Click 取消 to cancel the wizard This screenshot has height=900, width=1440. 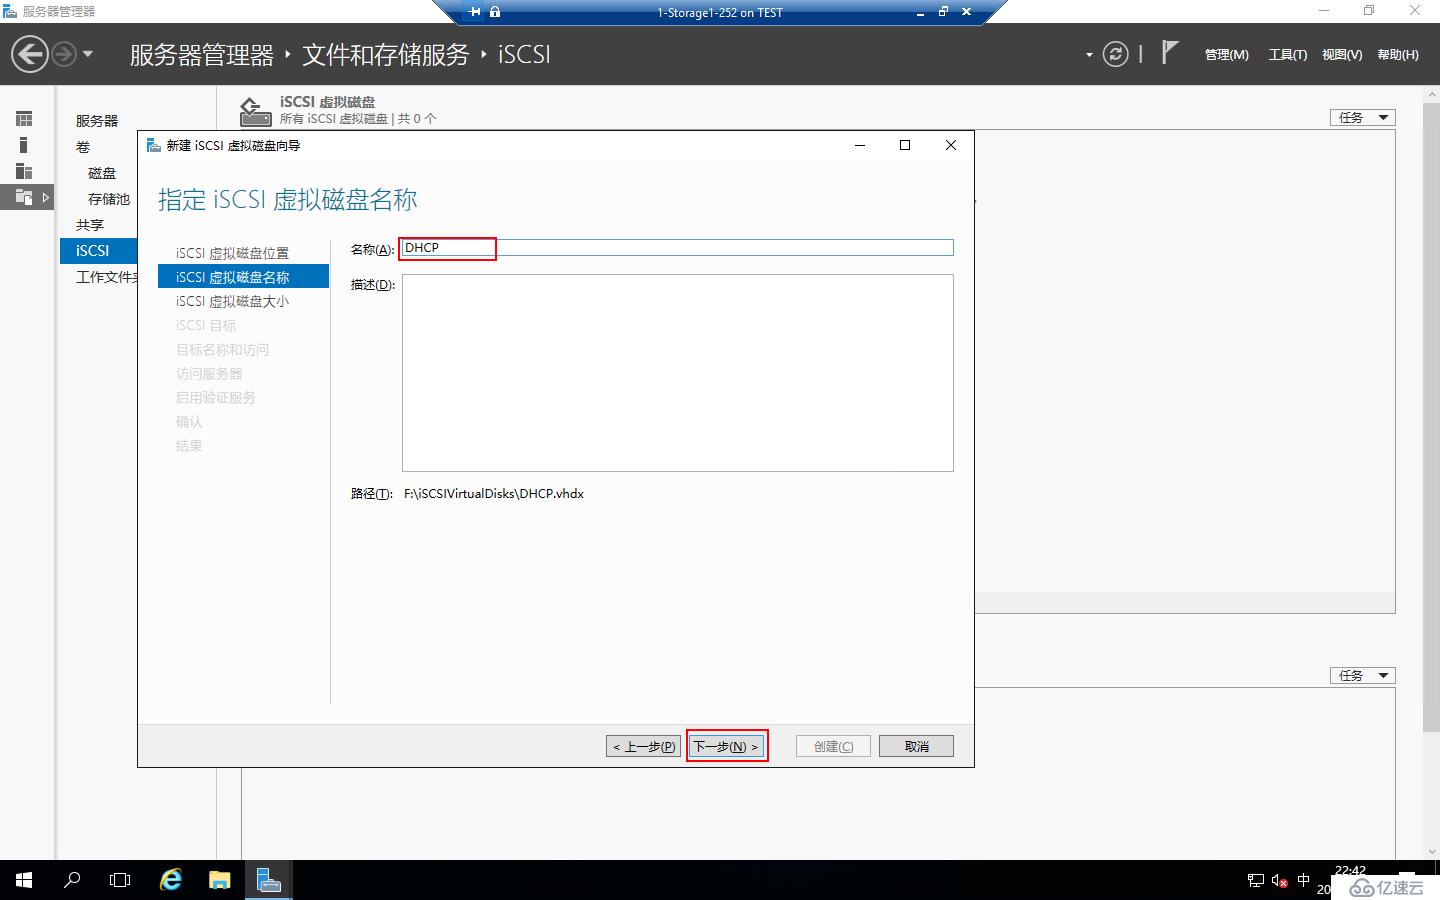916,746
